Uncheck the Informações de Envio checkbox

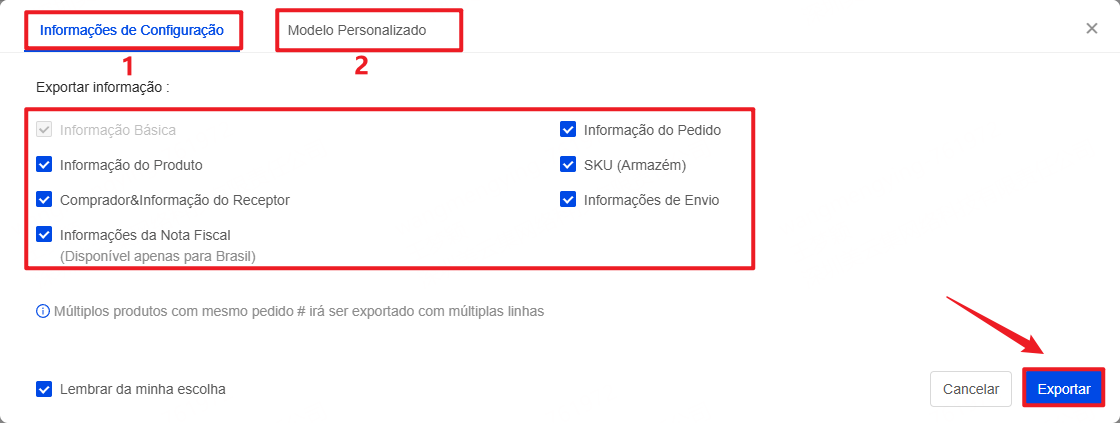tap(568, 200)
